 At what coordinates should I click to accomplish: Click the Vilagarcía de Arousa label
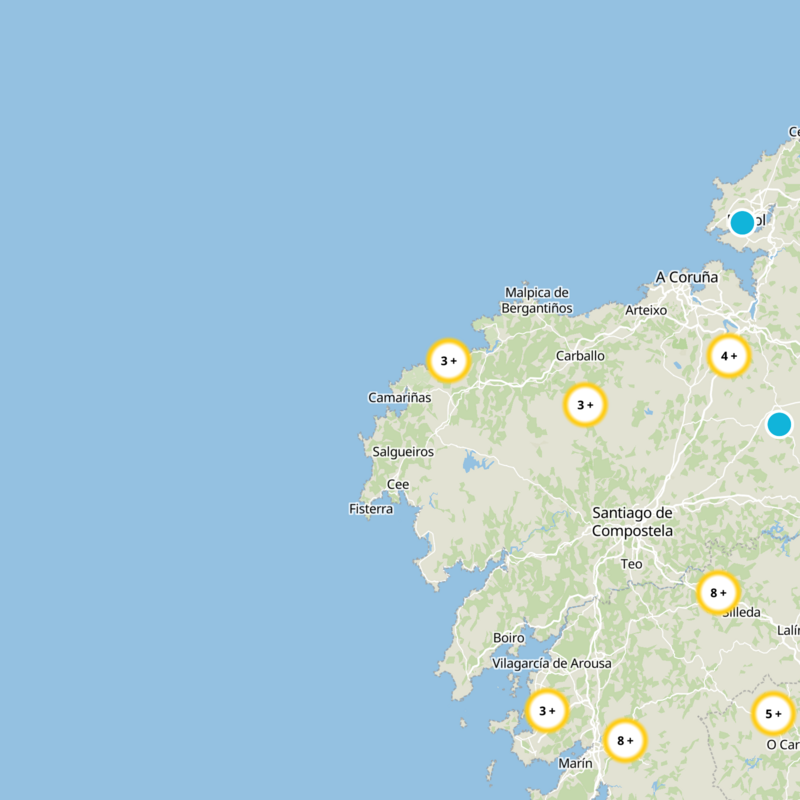pyautogui.click(x=552, y=664)
